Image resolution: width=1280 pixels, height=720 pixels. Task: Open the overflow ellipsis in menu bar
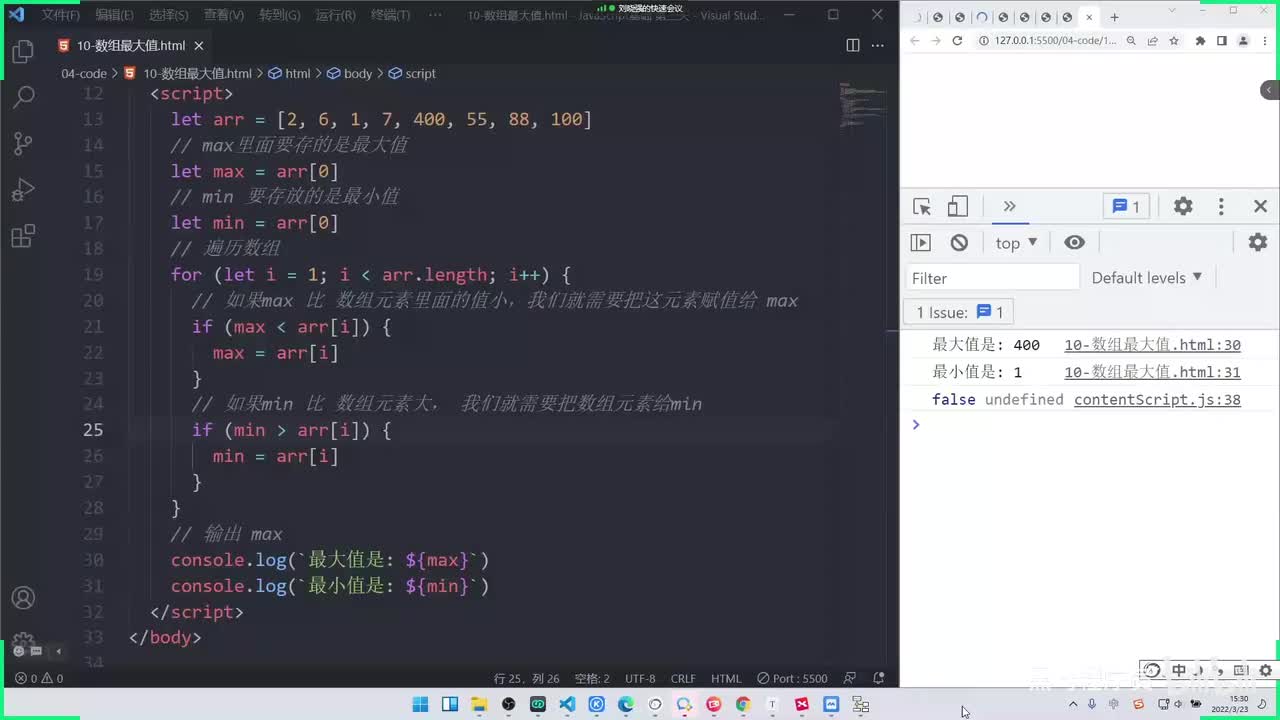point(435,15)
